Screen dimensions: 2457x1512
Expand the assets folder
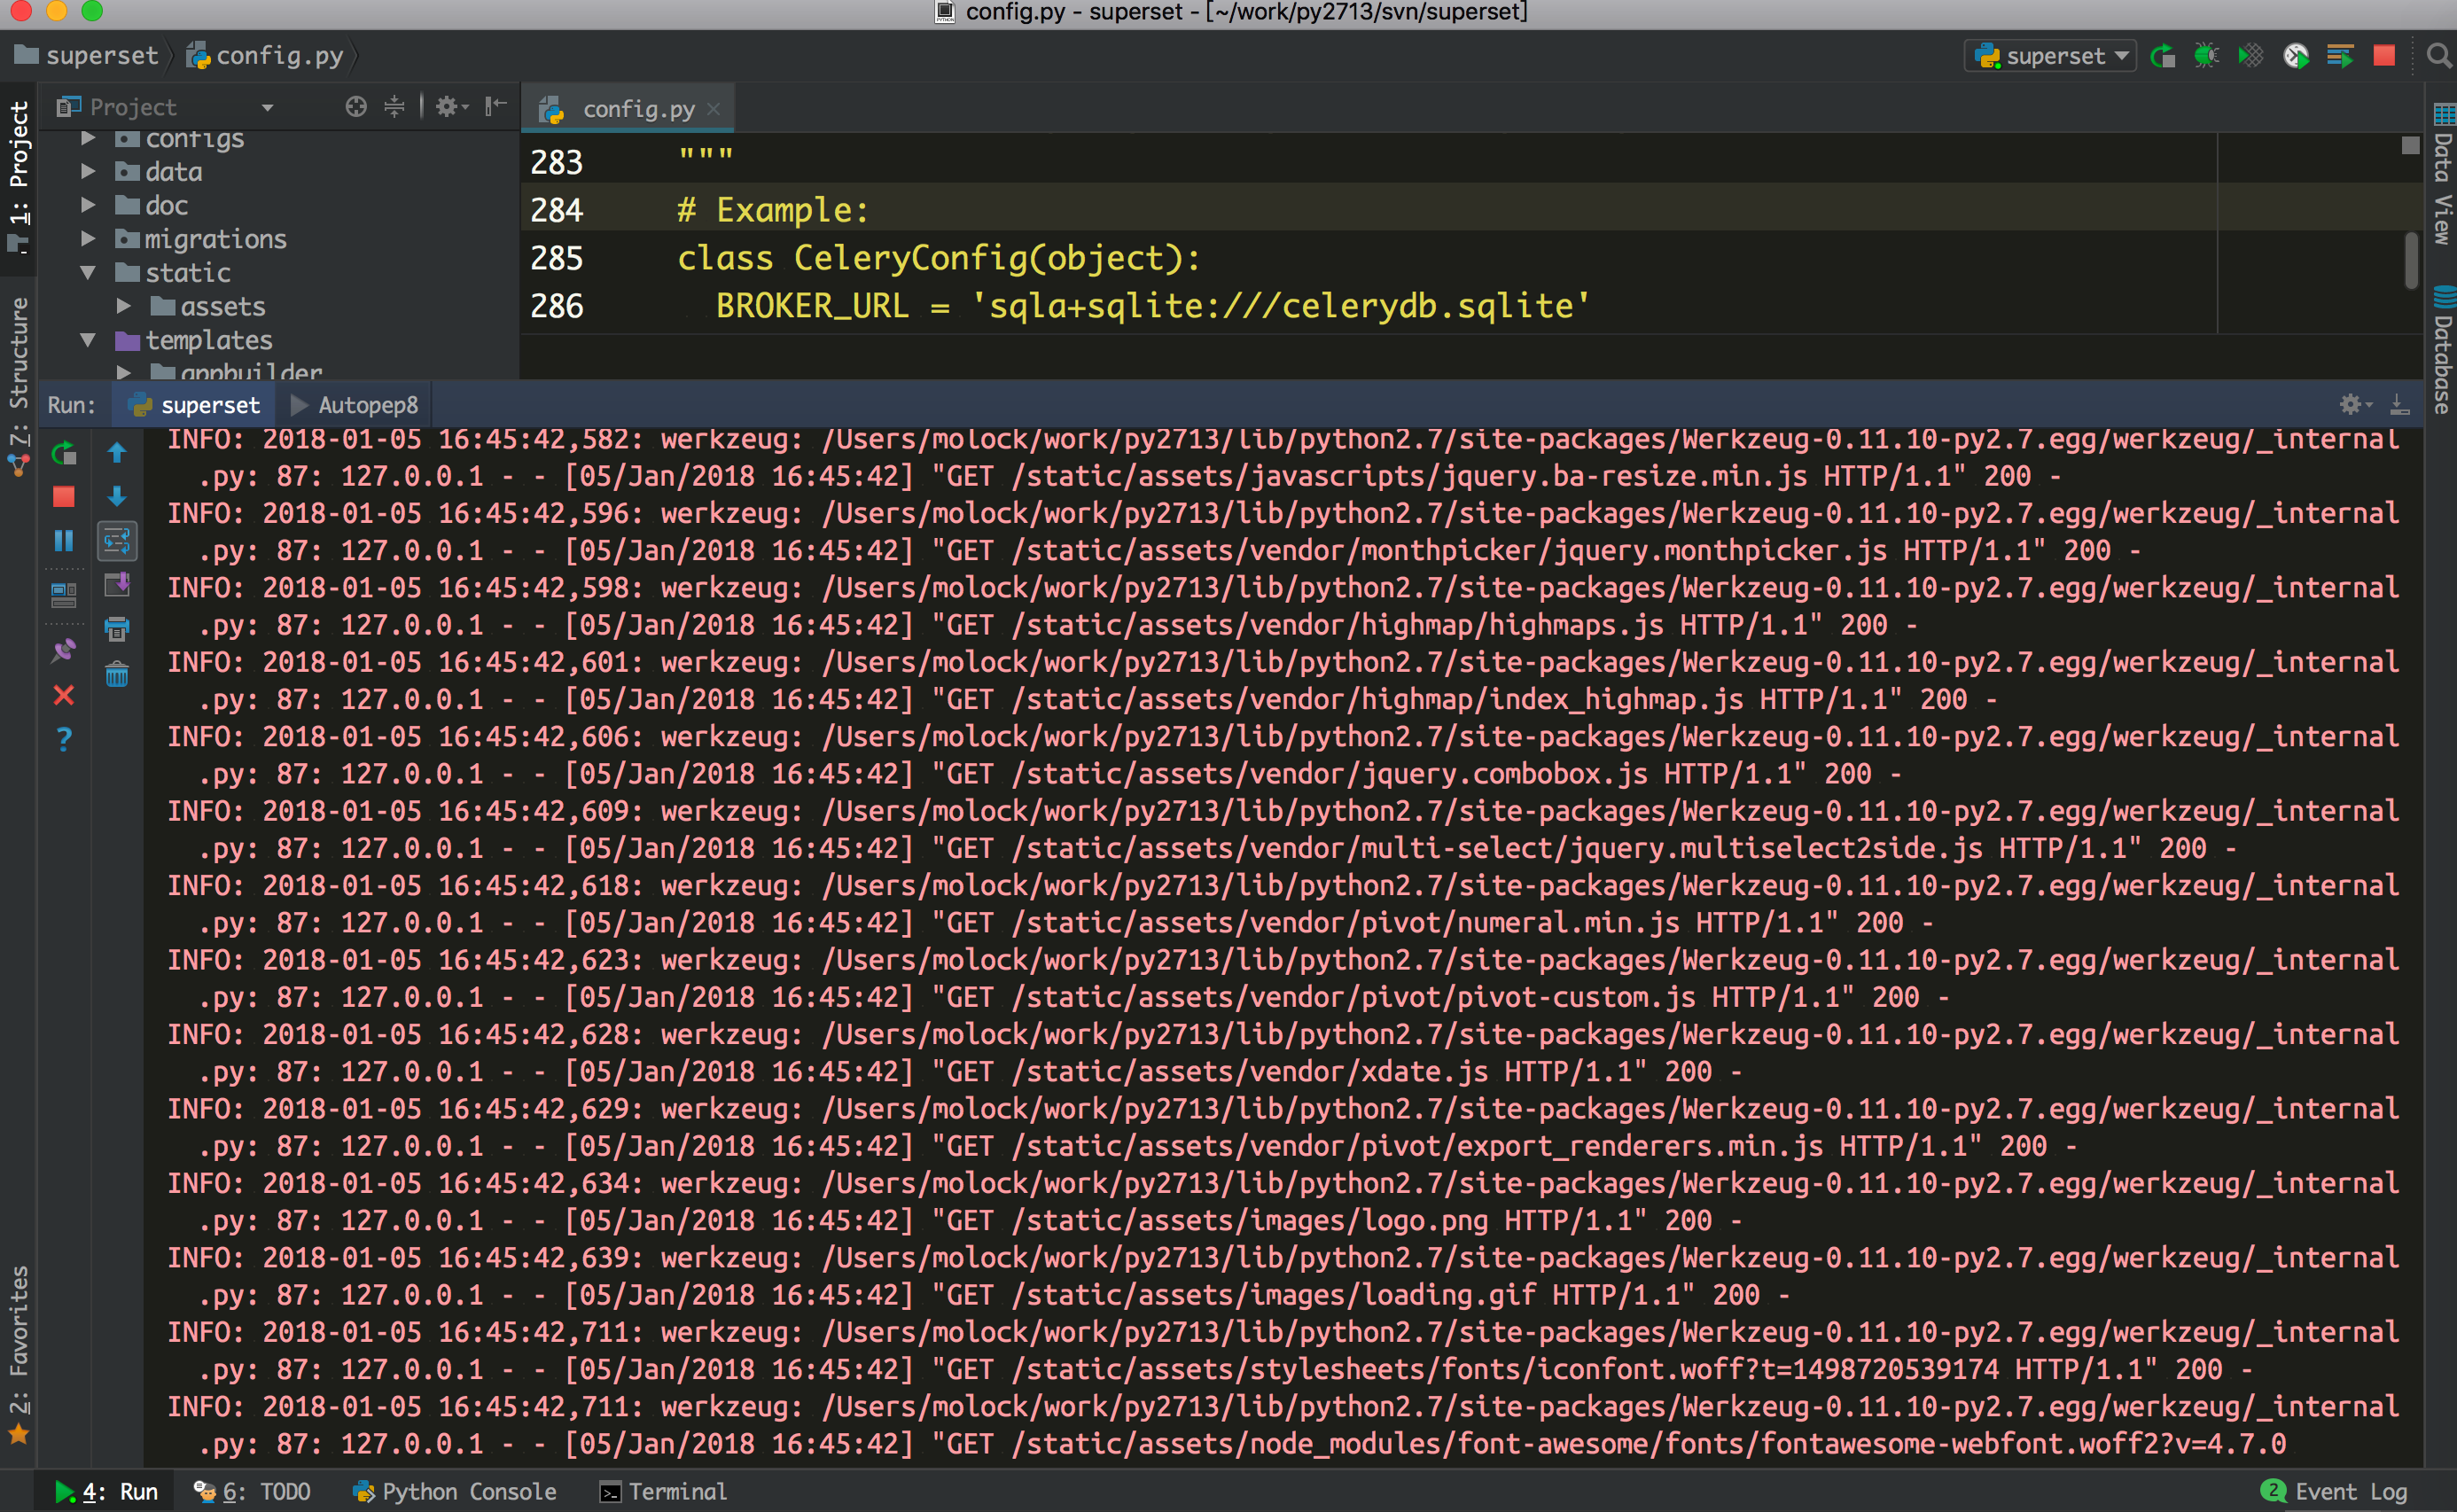[124, 306]
